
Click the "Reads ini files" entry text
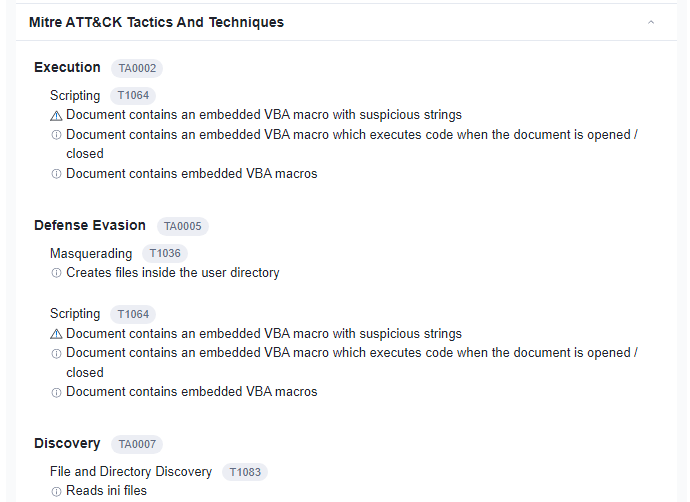click(106, 491)
